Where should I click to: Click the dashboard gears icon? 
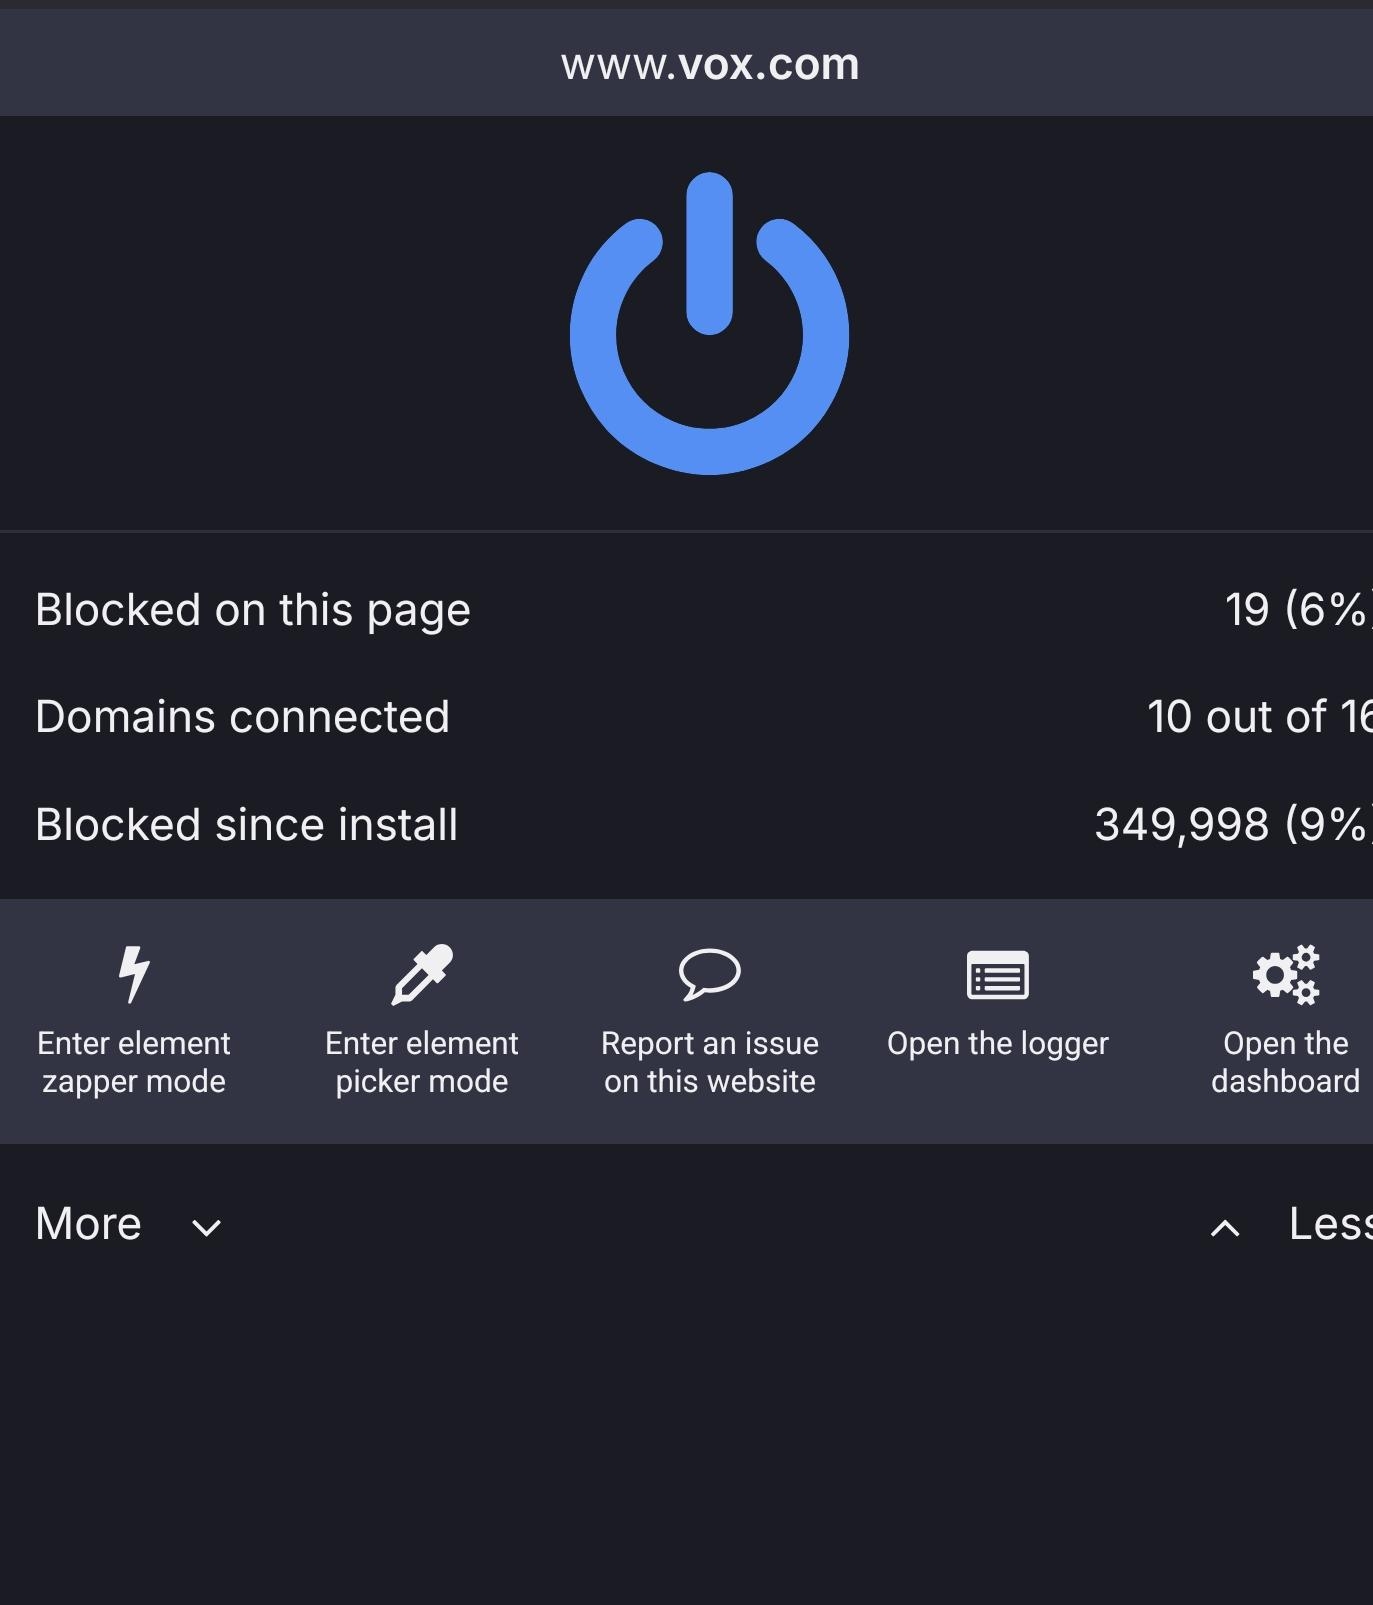(x=1286, y=974)
